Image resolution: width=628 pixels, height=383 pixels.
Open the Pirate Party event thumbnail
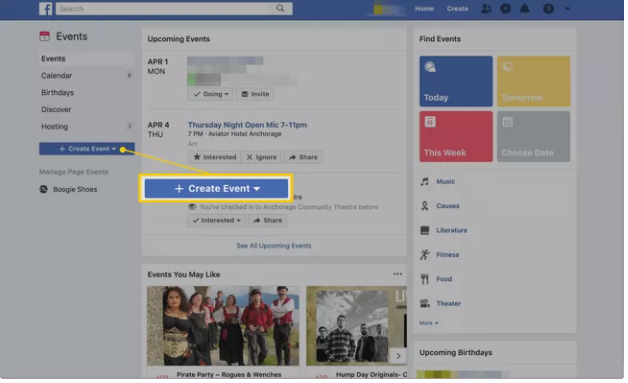pos(223,326)
